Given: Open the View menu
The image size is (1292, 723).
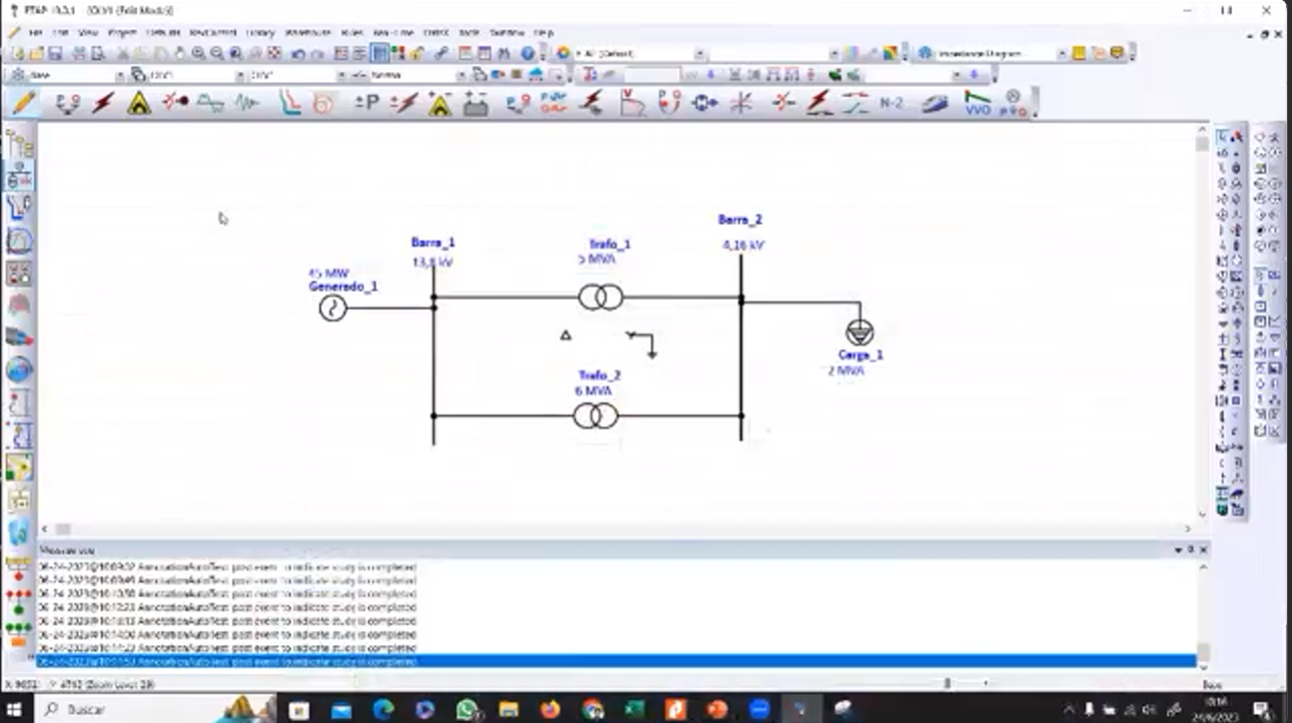Looking at the screenshot, I should [x=88, y=32].
